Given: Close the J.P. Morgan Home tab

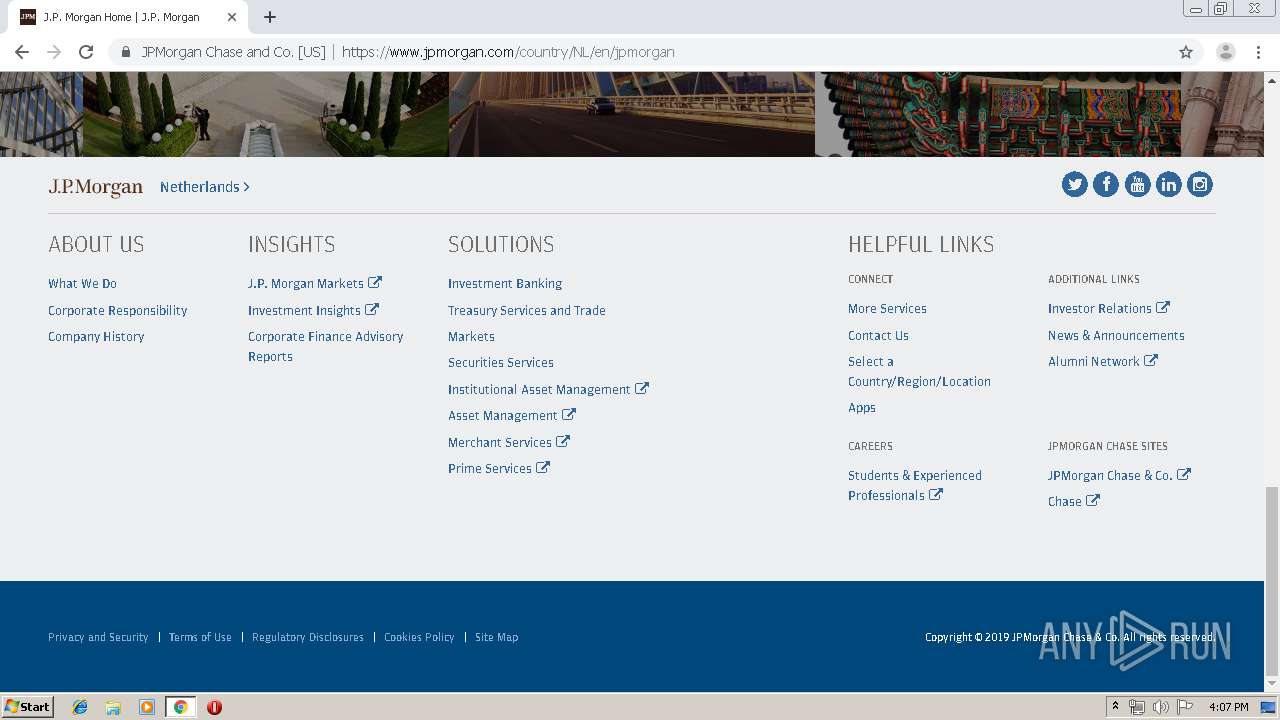Looking at the screenshot, I should [231, 17].
